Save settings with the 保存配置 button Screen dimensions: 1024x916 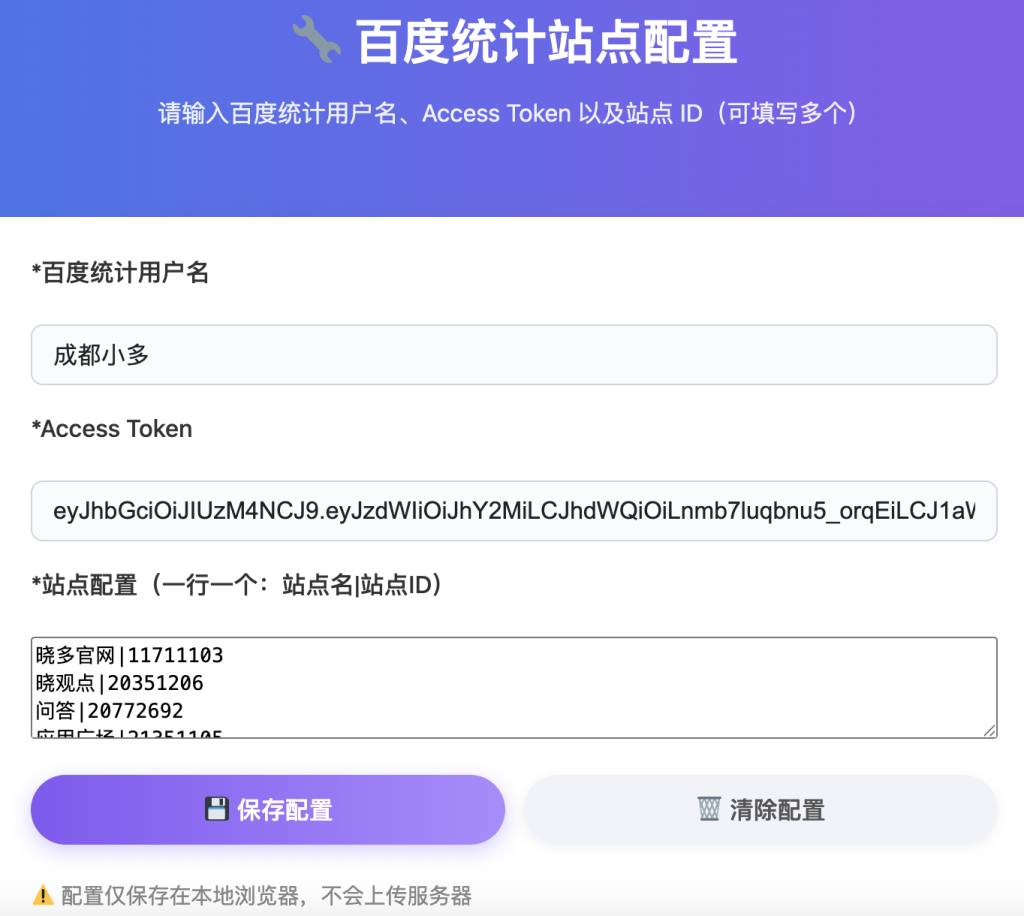pyautogui.click(x=268, y=809)
